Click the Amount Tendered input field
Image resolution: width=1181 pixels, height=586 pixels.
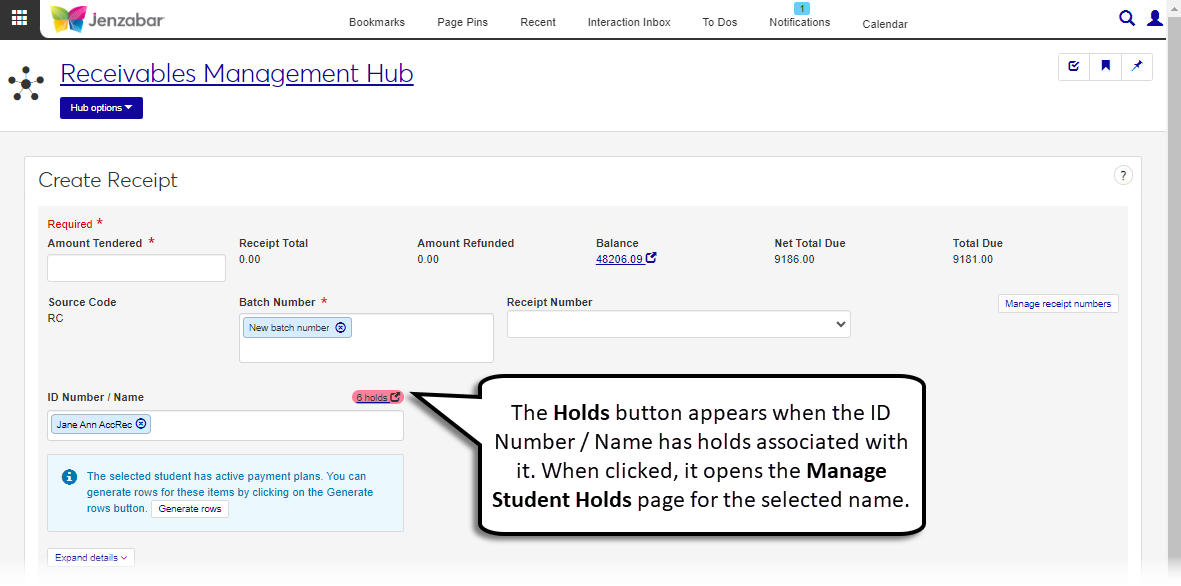pos(137,268)
